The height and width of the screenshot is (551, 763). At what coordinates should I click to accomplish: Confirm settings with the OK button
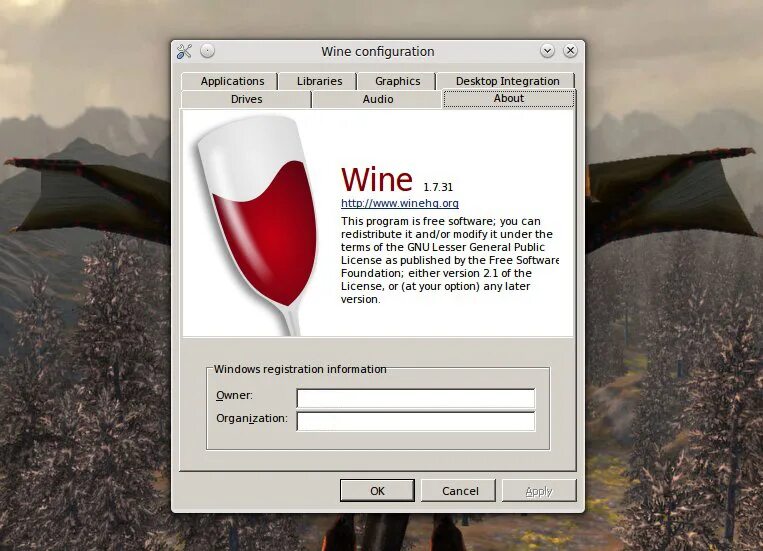point(377,491)
